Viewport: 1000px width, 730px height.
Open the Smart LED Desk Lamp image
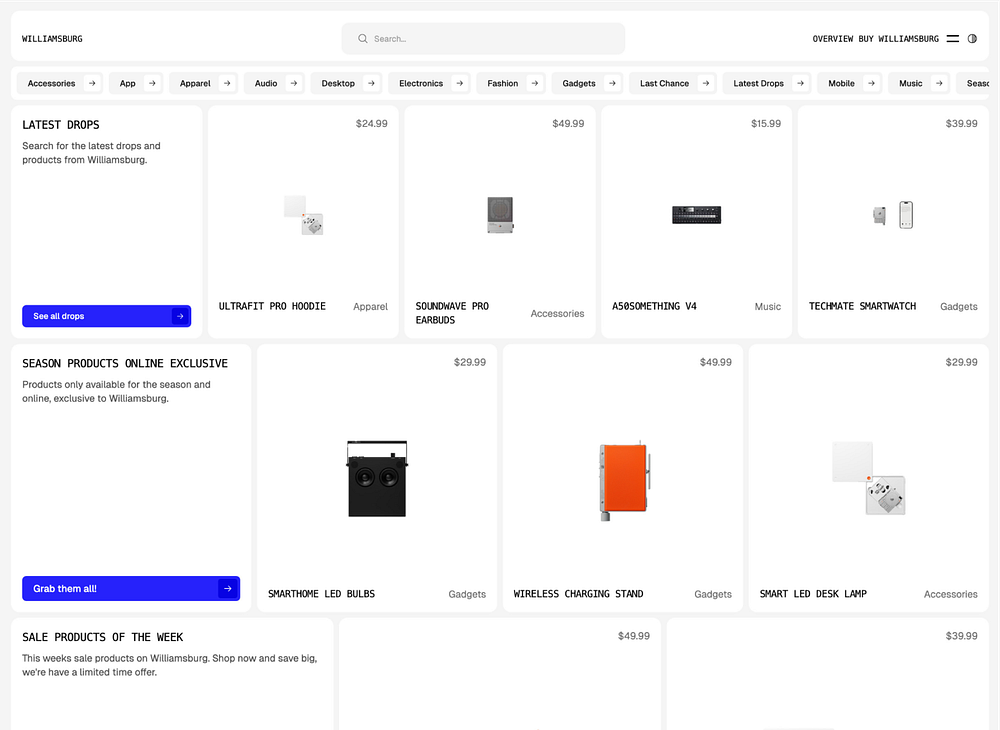(x=869, y=478)
